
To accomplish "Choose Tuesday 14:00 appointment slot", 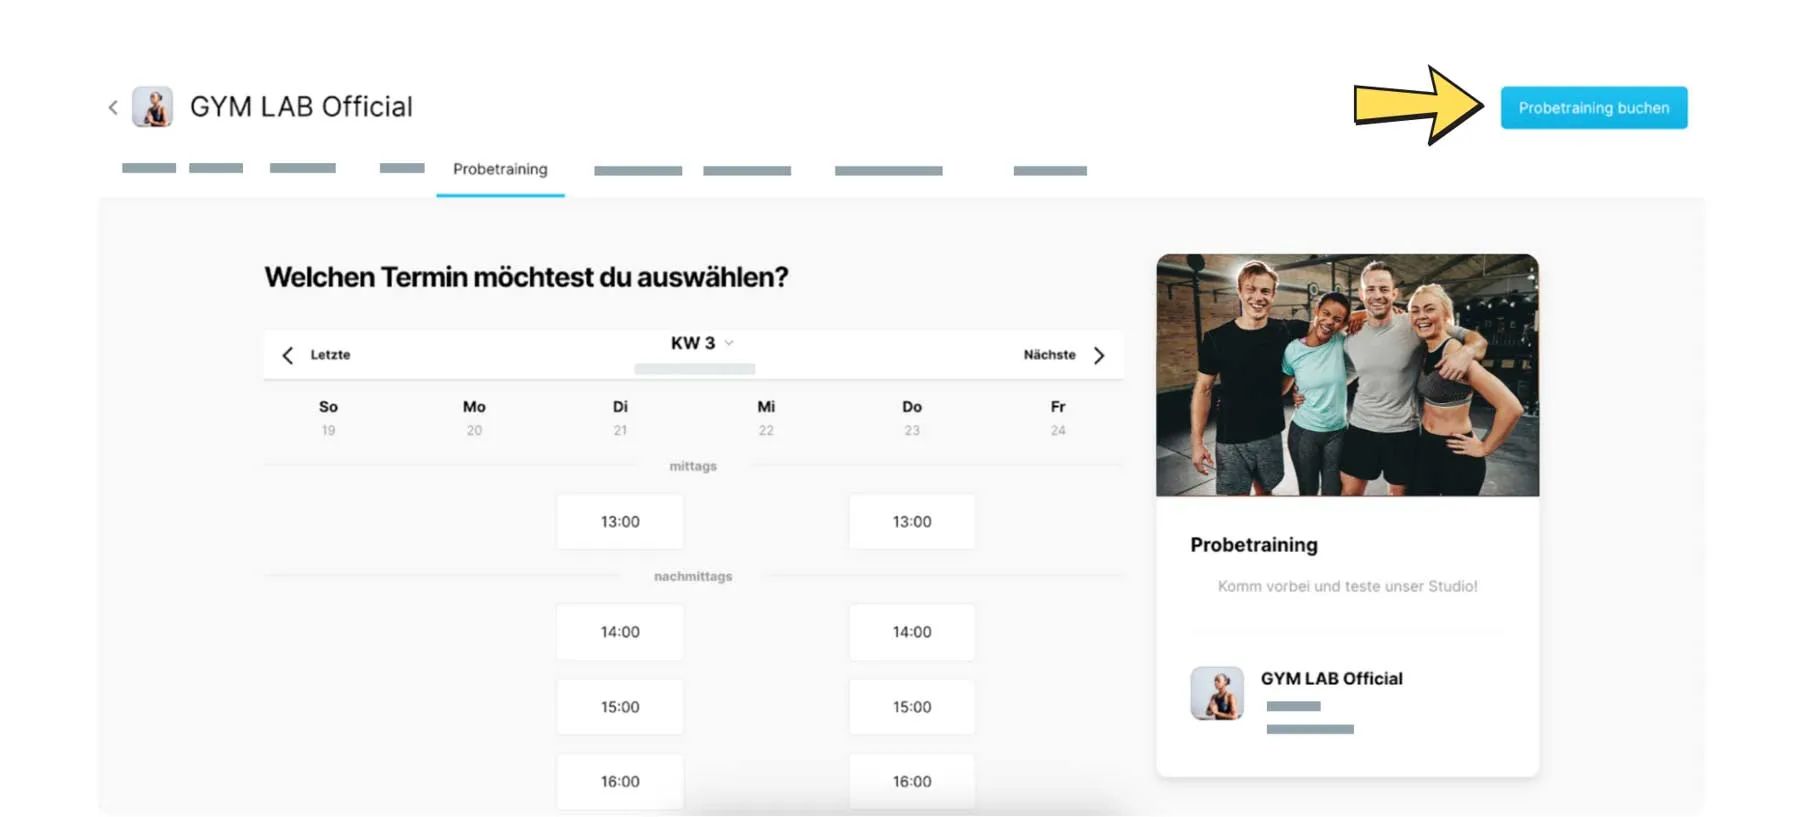I will tap(620, 632).
